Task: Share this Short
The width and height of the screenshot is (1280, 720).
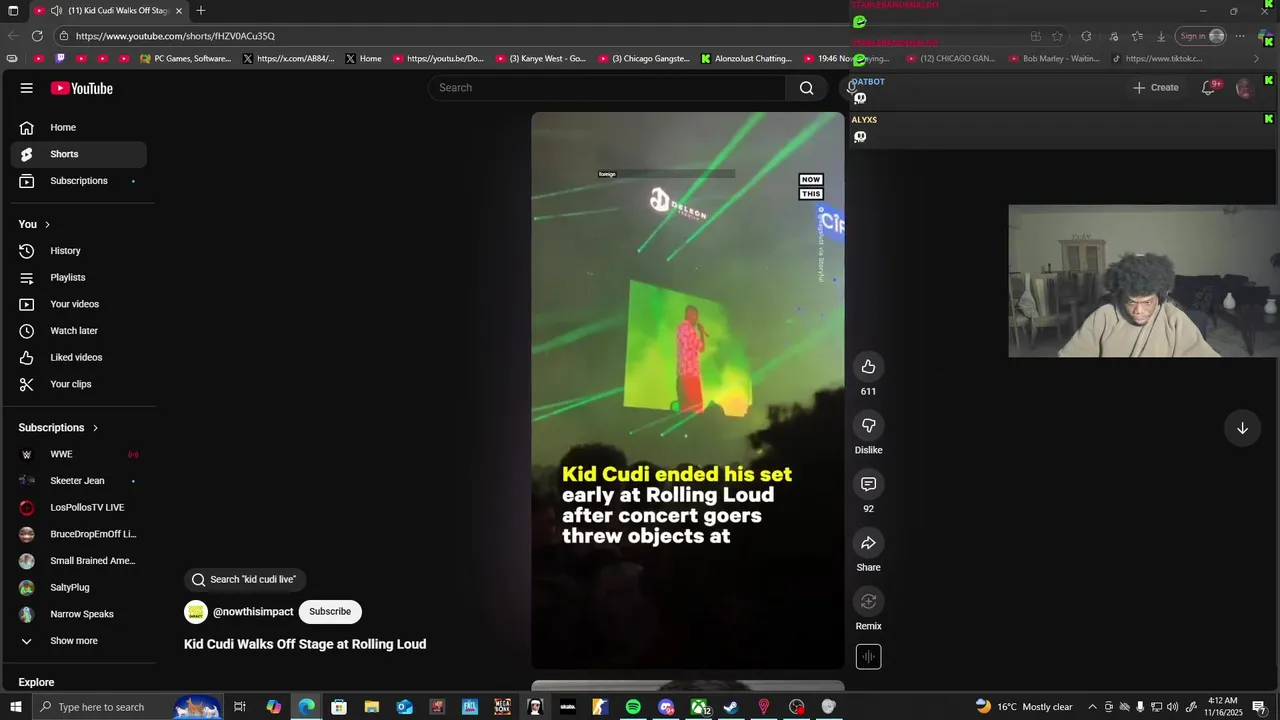Action: click(x=868, y=543)
